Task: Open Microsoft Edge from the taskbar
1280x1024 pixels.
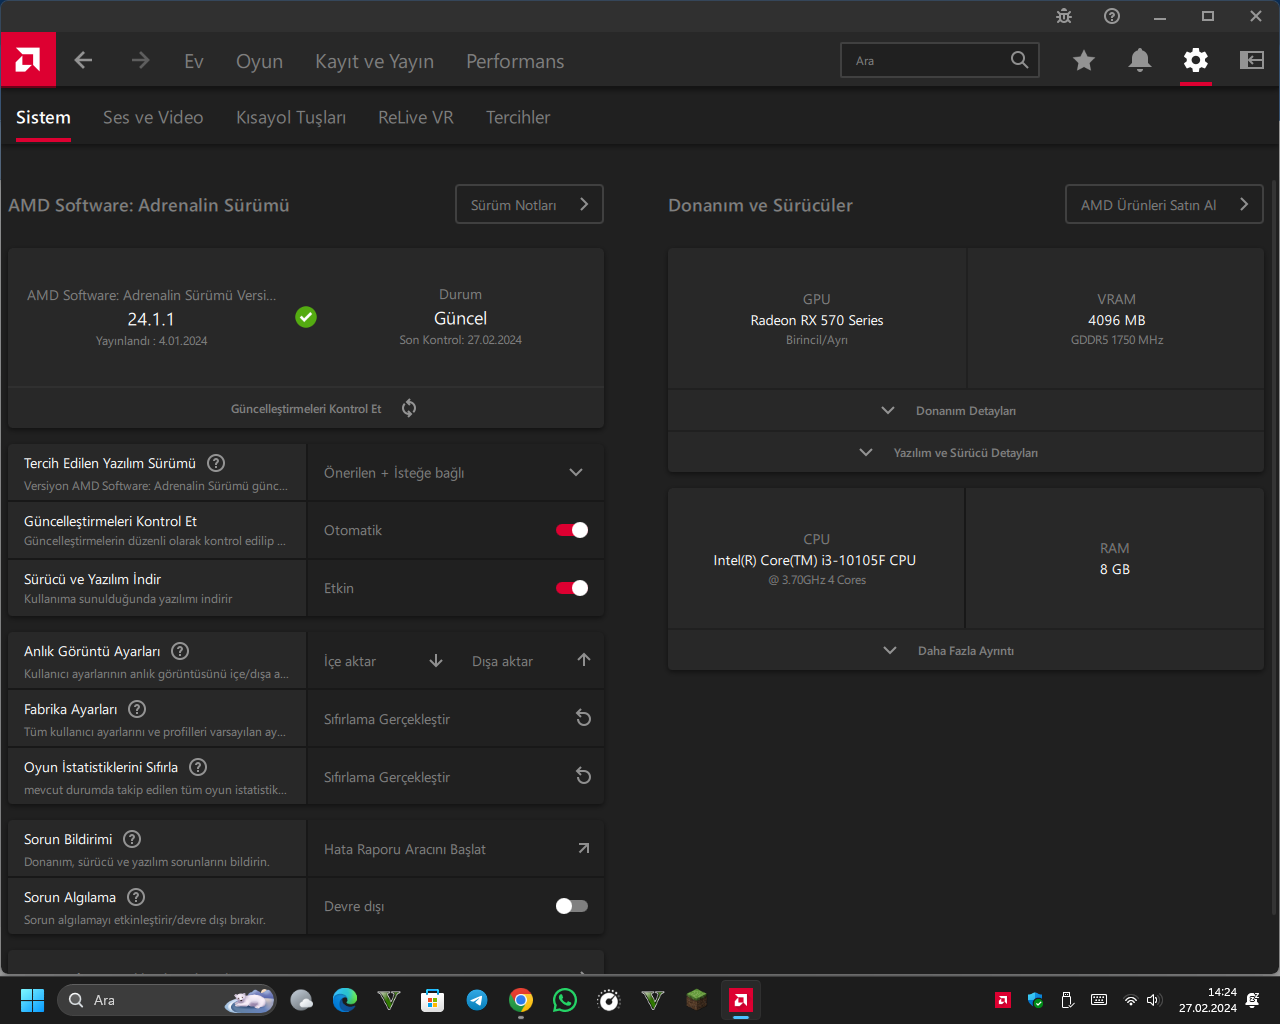Action: (x=345, y=1000)
